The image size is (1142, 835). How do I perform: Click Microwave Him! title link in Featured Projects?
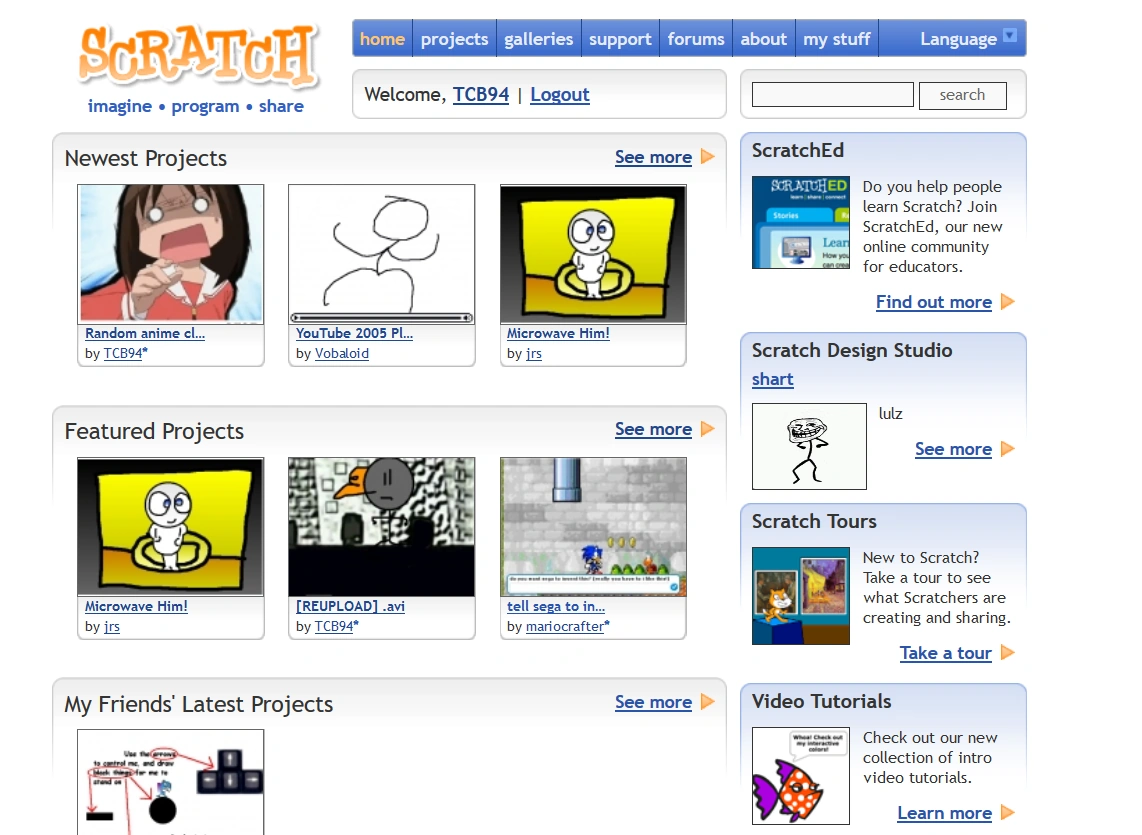click(x=136, y=606)
